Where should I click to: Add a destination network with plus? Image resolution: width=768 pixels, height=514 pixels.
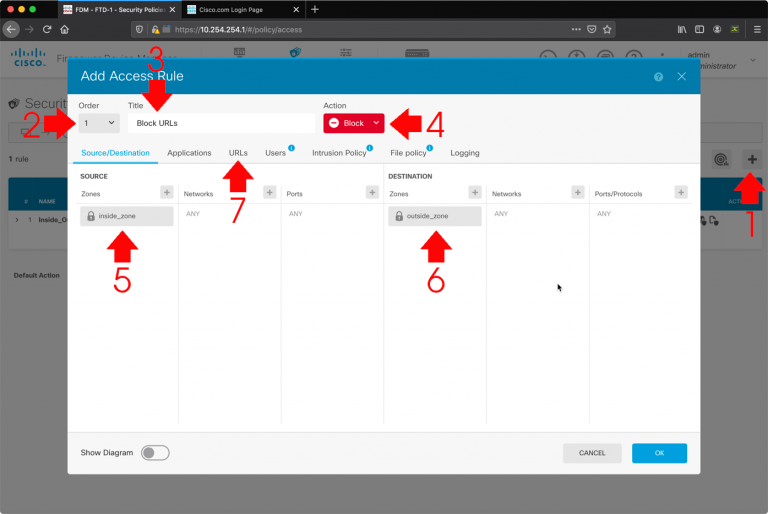point(577,193)
